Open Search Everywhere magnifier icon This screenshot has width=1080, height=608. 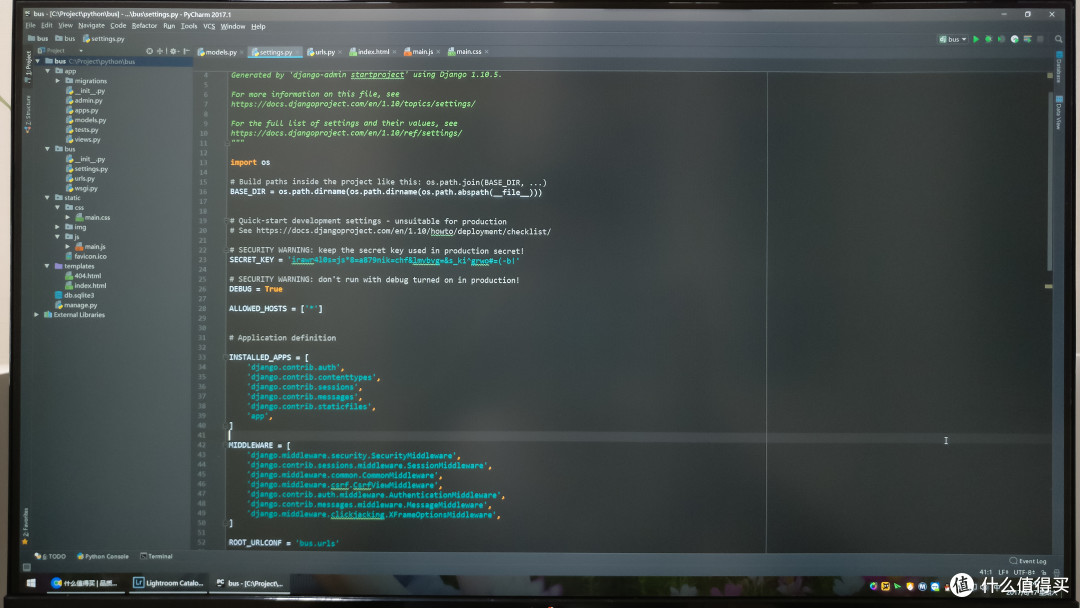point(1059,39)
